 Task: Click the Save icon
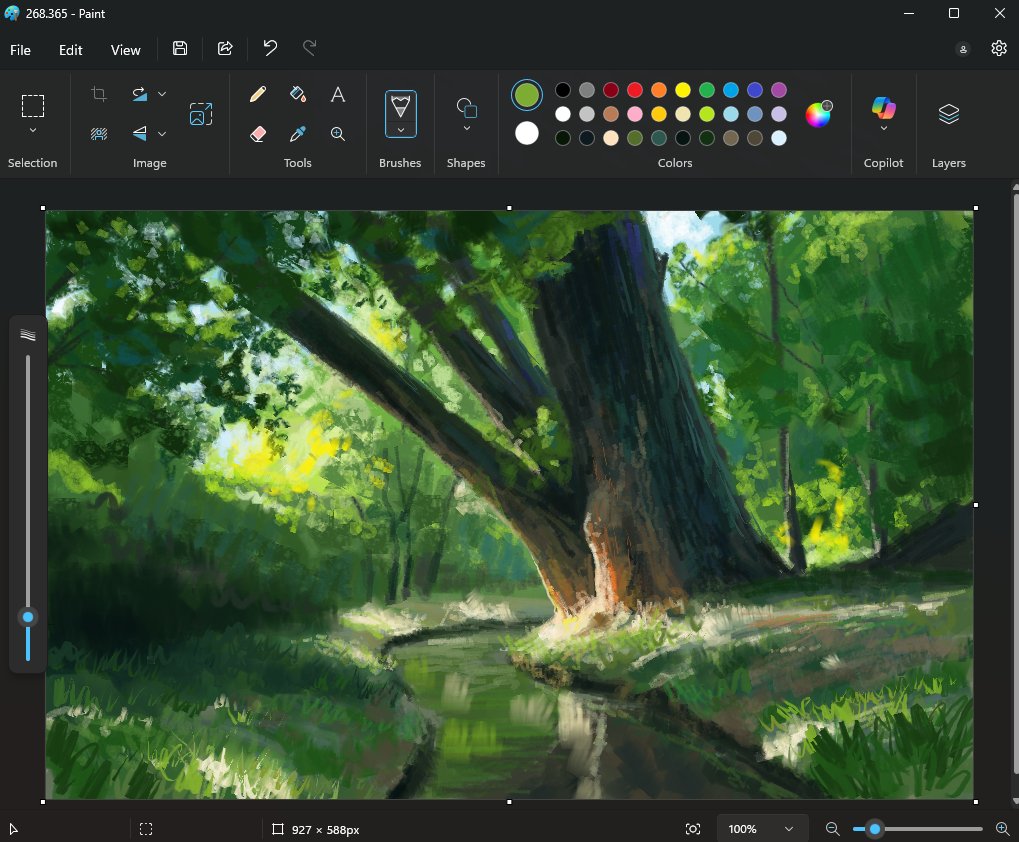click(180, 48)
